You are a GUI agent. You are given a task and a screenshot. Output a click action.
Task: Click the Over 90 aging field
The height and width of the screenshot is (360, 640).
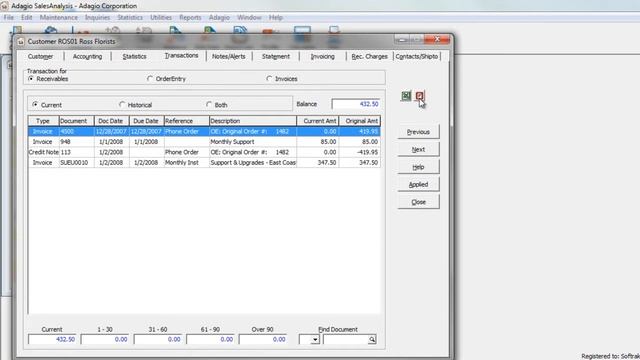coord(263,340)
